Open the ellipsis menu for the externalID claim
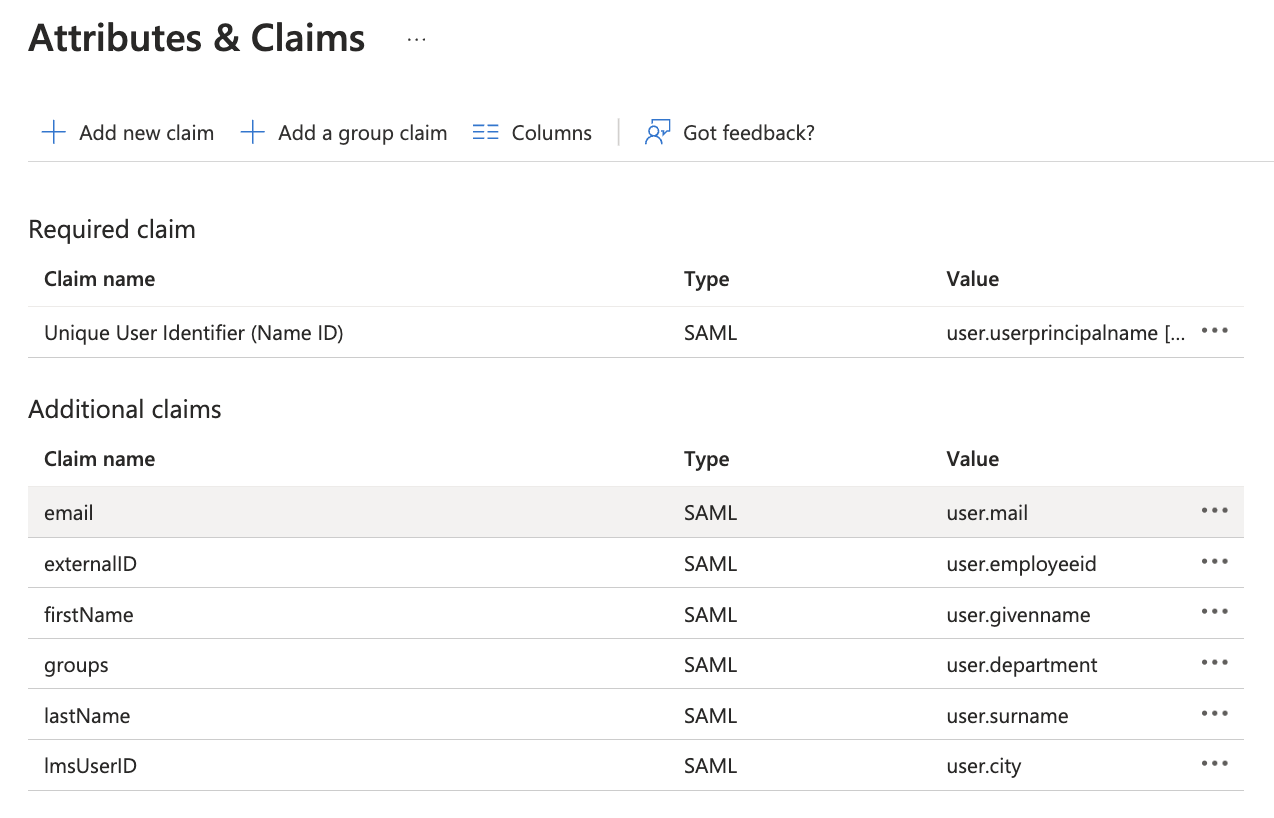This screenshot has width=1274, height=818. coord(1214,562)
